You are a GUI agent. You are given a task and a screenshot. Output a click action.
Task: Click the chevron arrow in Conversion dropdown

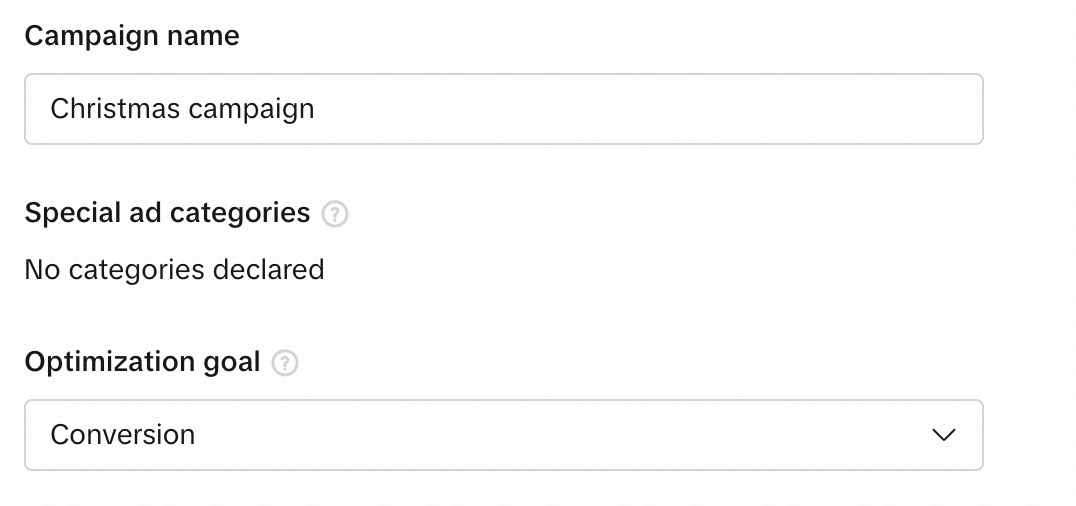(943, 435)
